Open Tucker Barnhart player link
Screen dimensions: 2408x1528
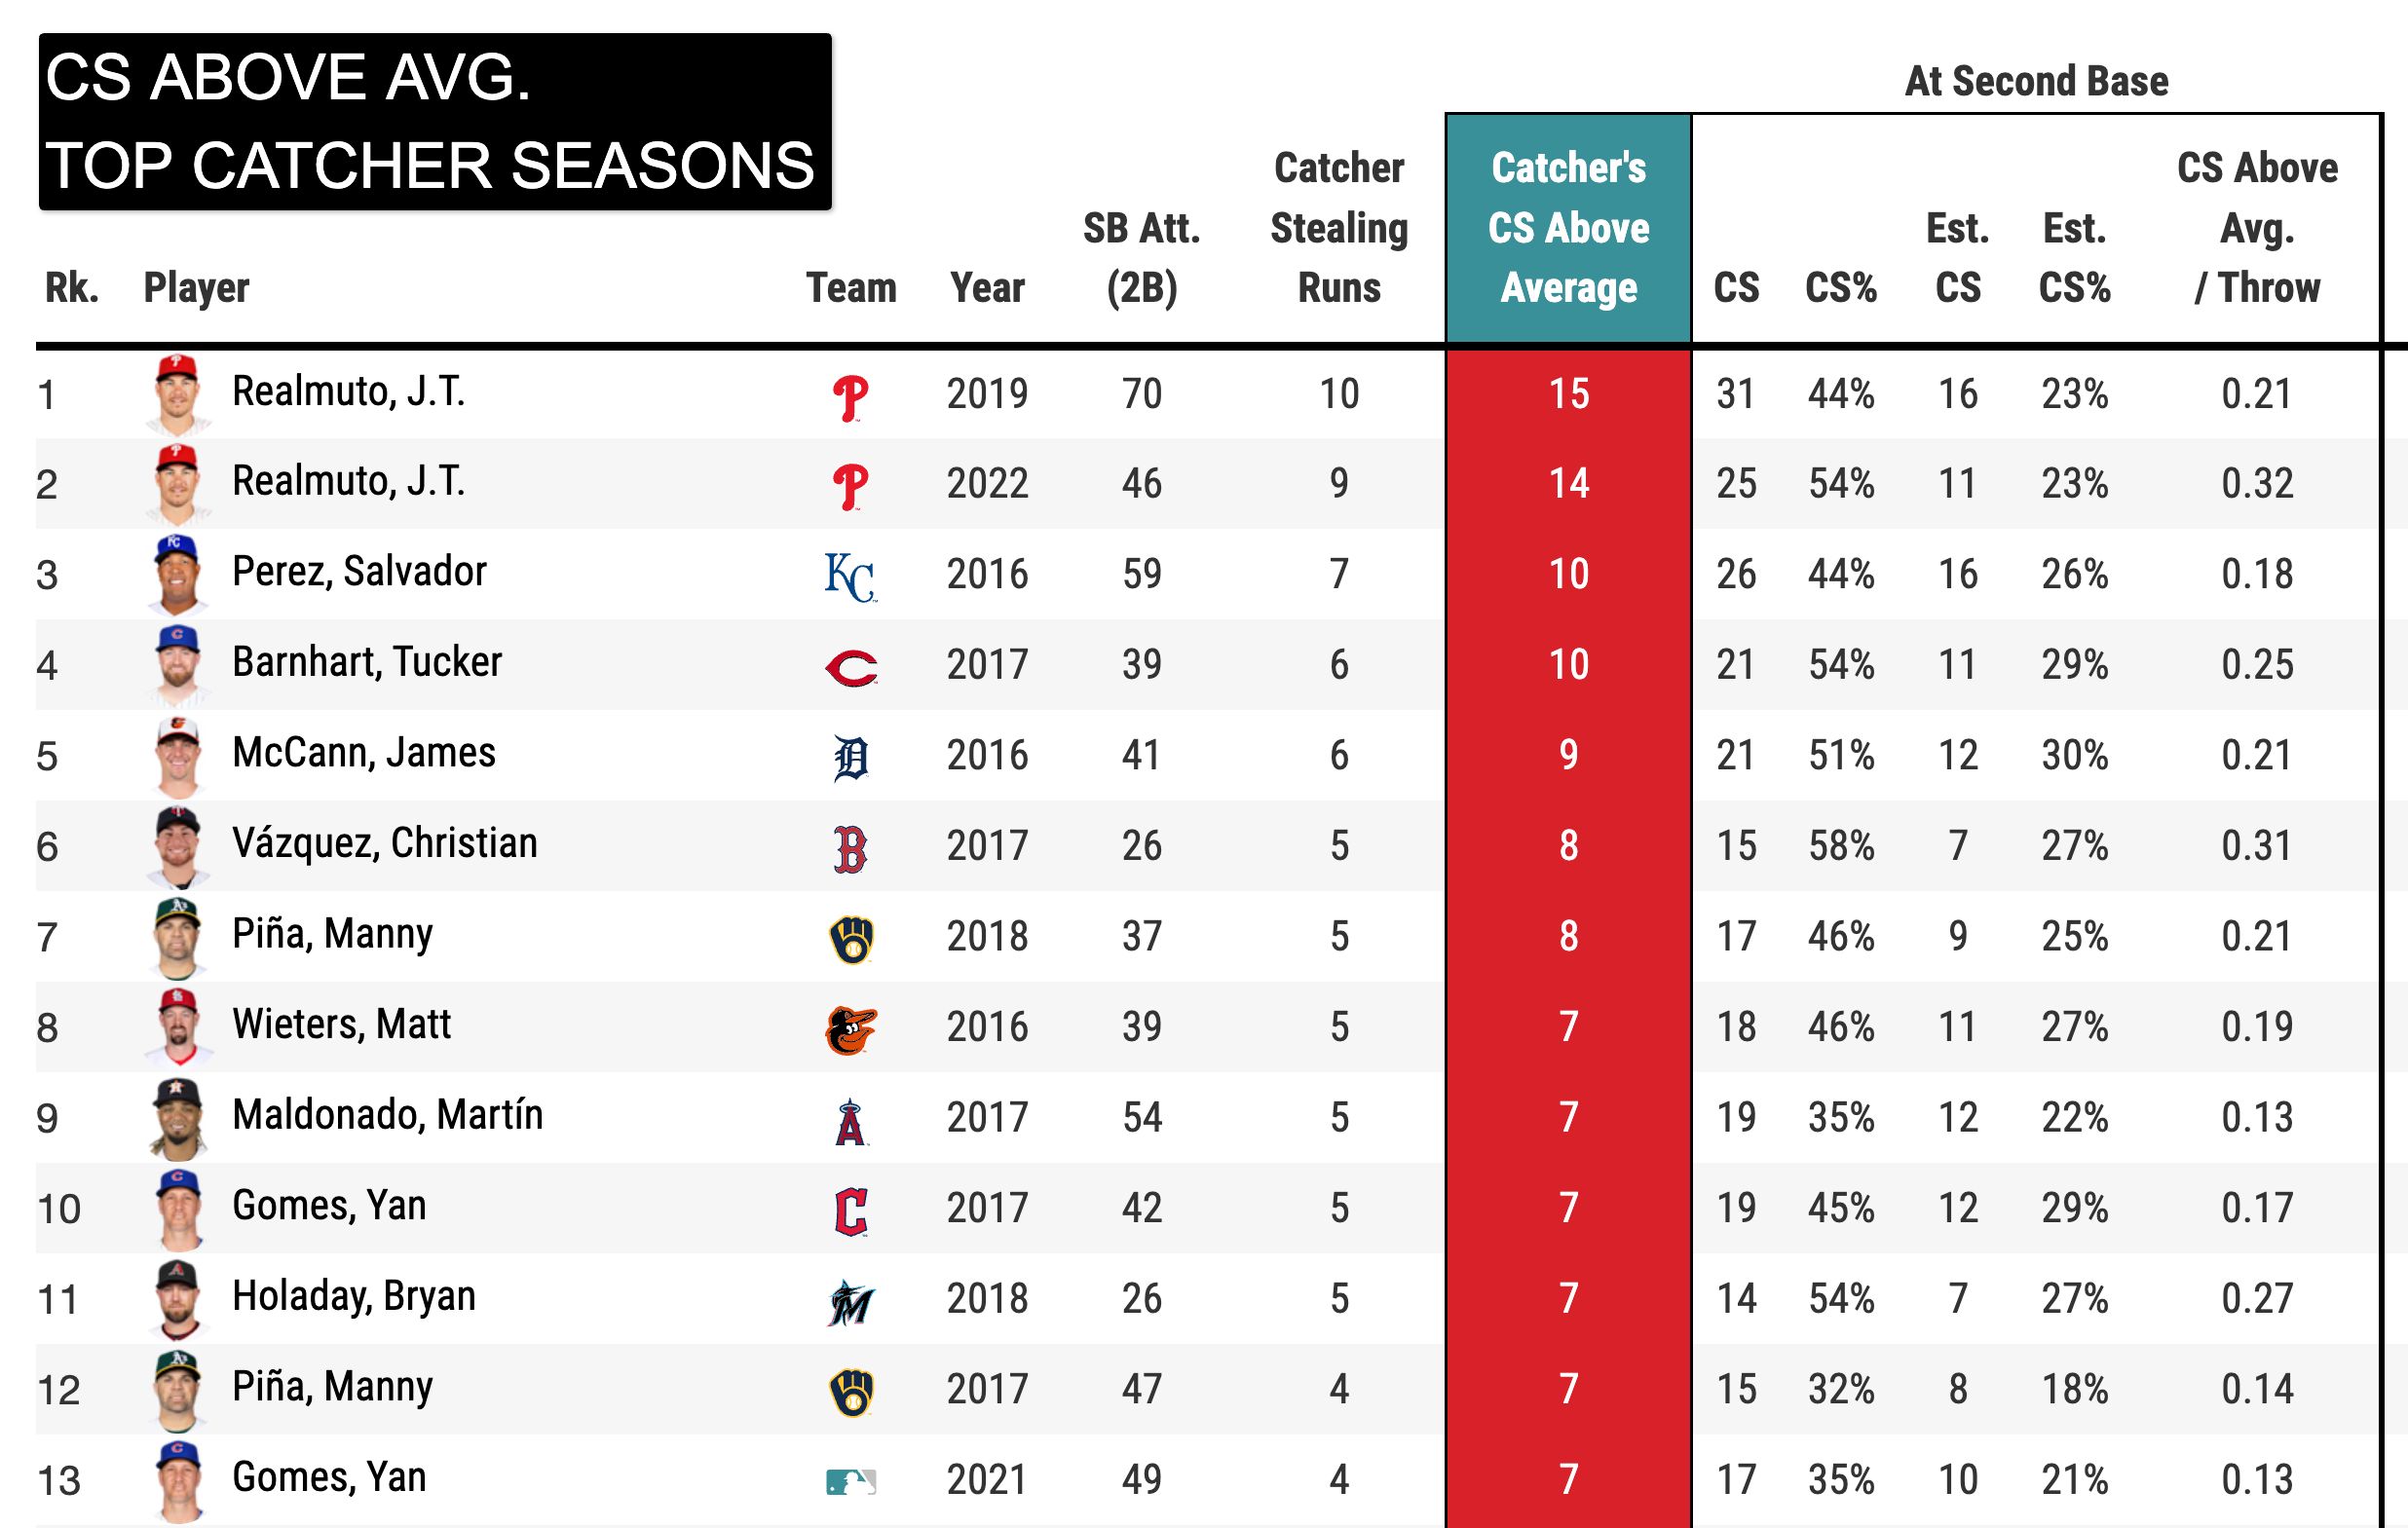[x=367, y=662]
